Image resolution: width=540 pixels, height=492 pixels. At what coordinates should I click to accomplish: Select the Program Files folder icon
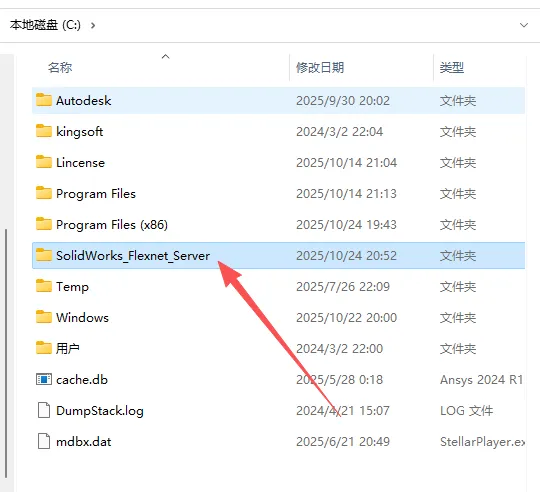click(44, 193)
